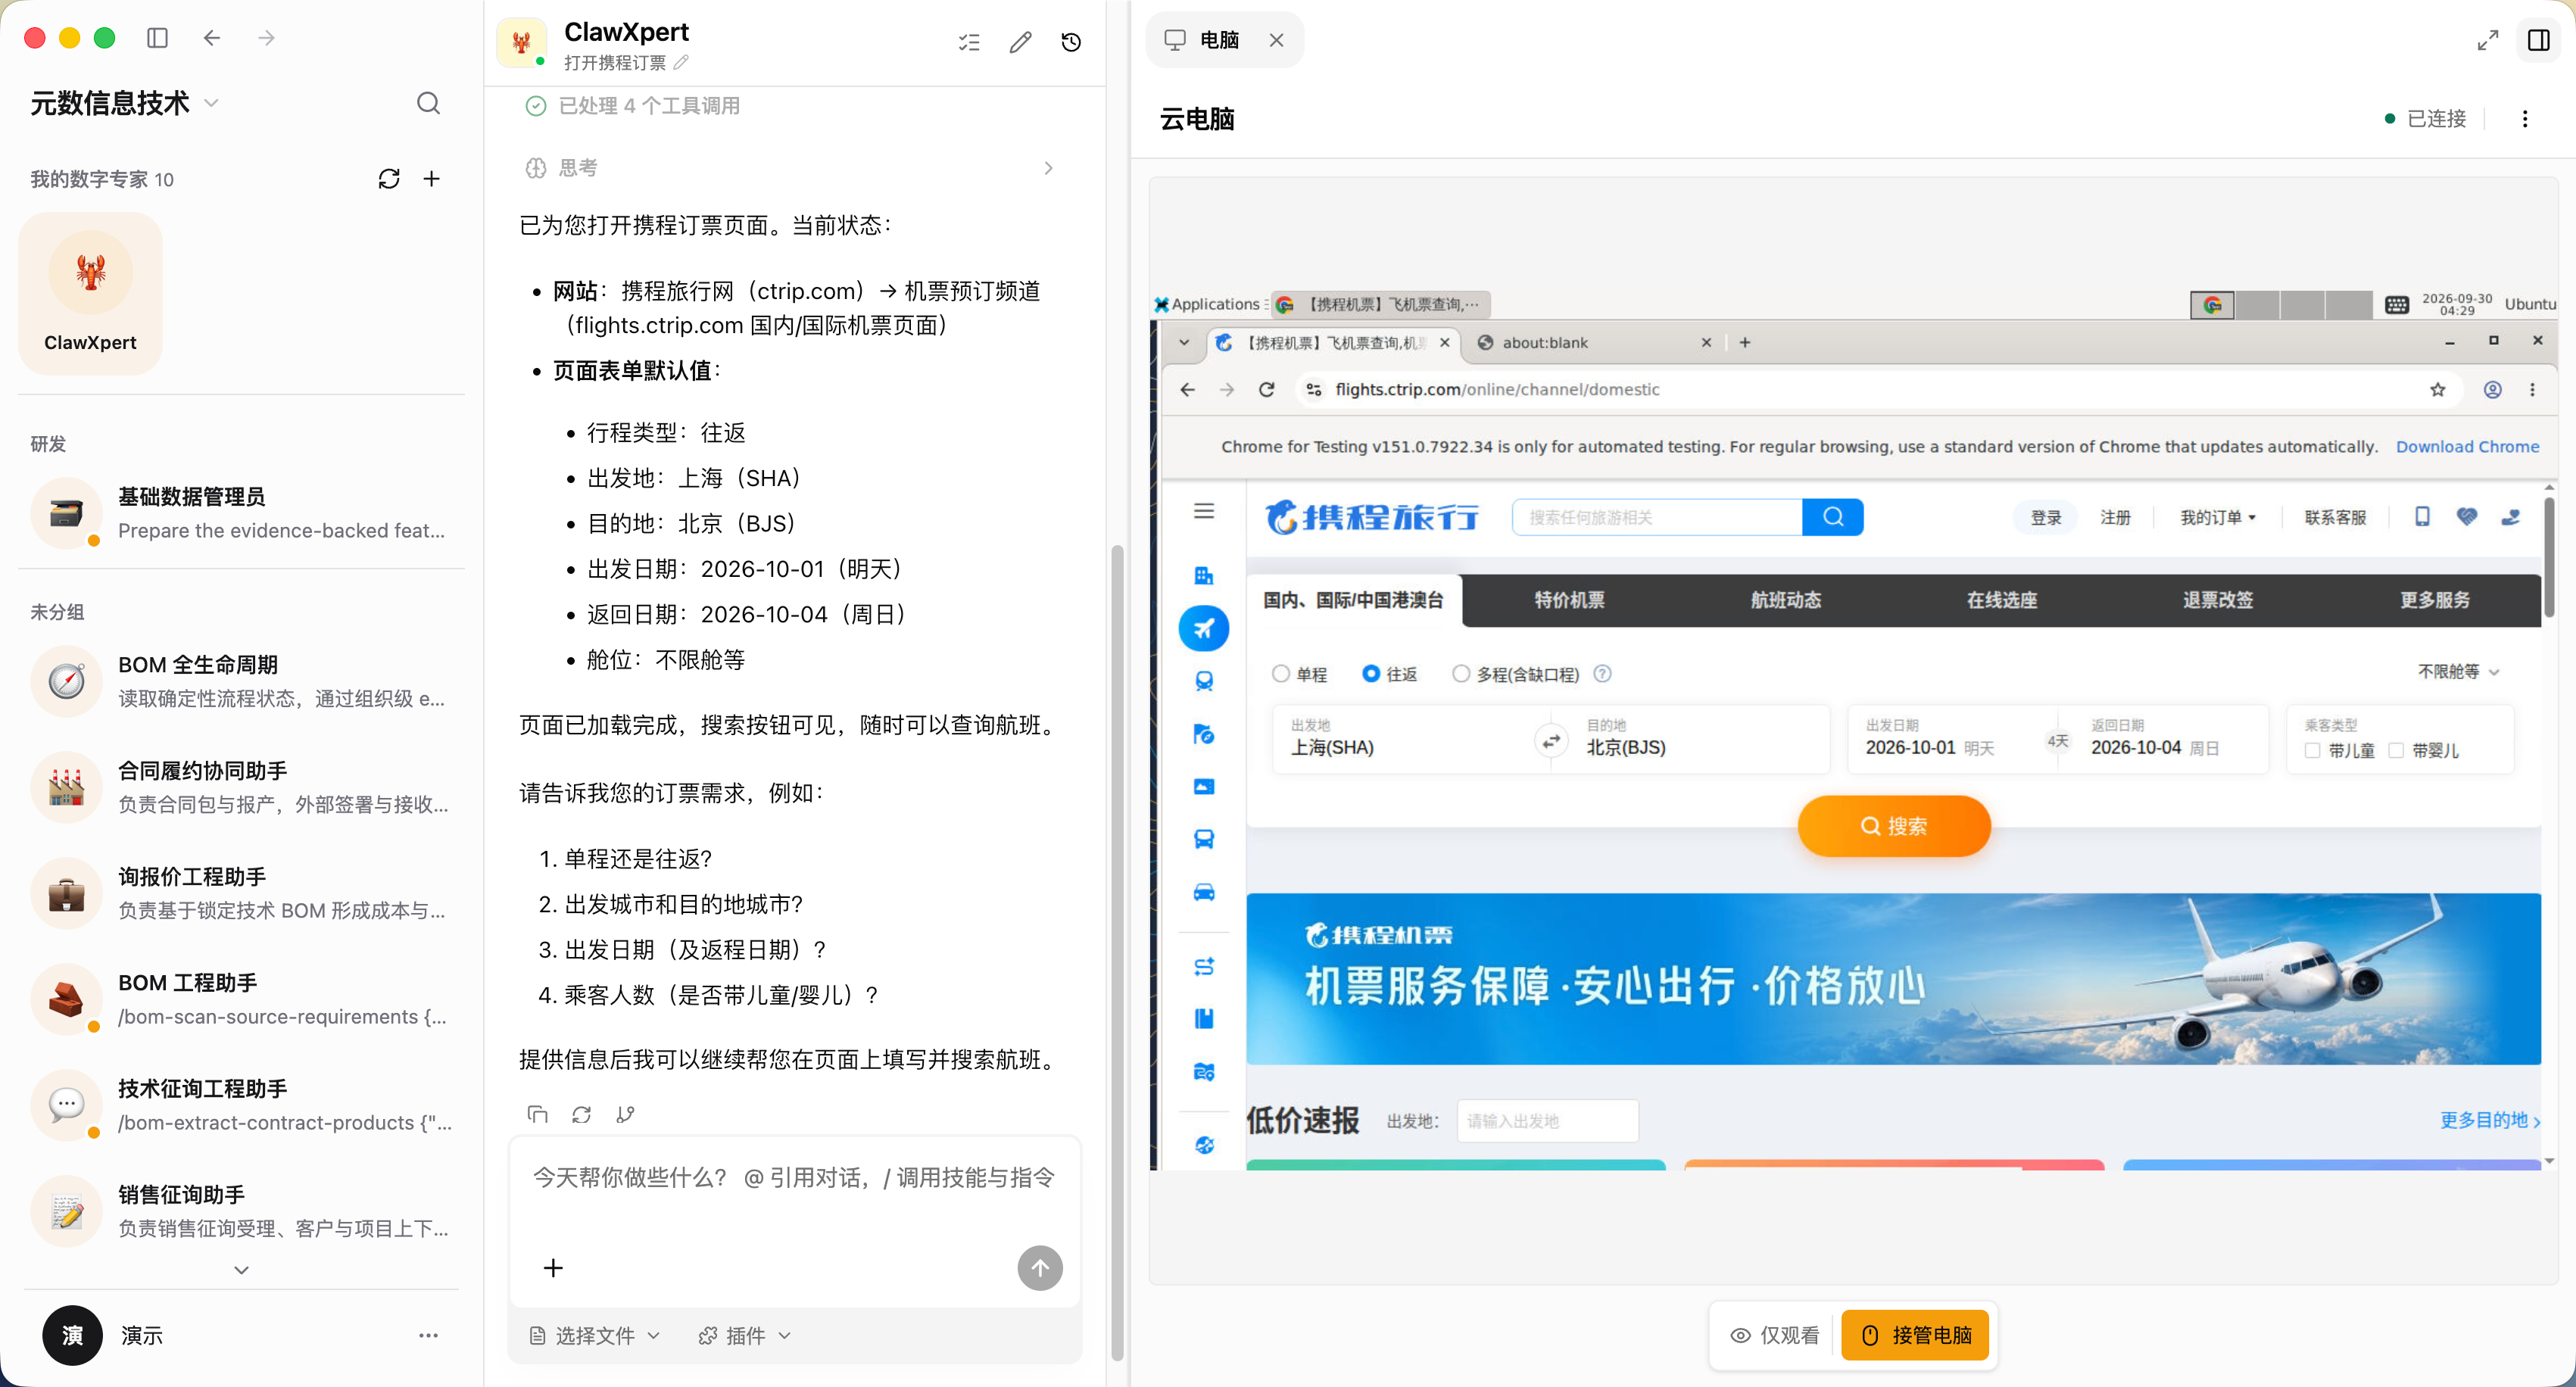This screenshot has width=2576, height=1387.
Task: Open the 退票改签 tab
Action: (2217, 600)
